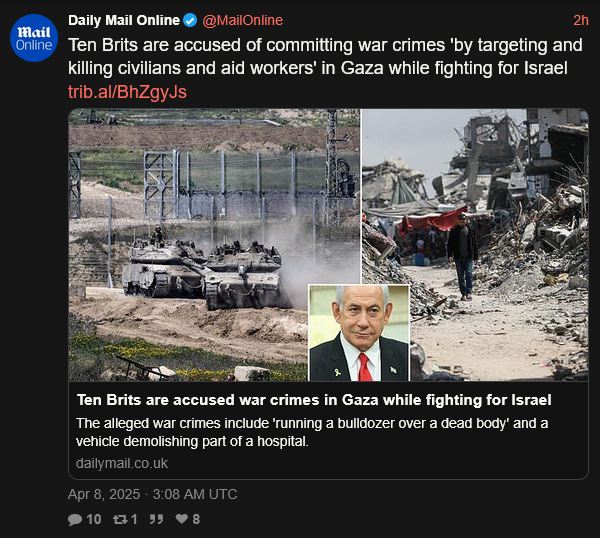Open the trib.al/BhZgyJs link
The image size is (600, 538).
(x=127, y=92)
